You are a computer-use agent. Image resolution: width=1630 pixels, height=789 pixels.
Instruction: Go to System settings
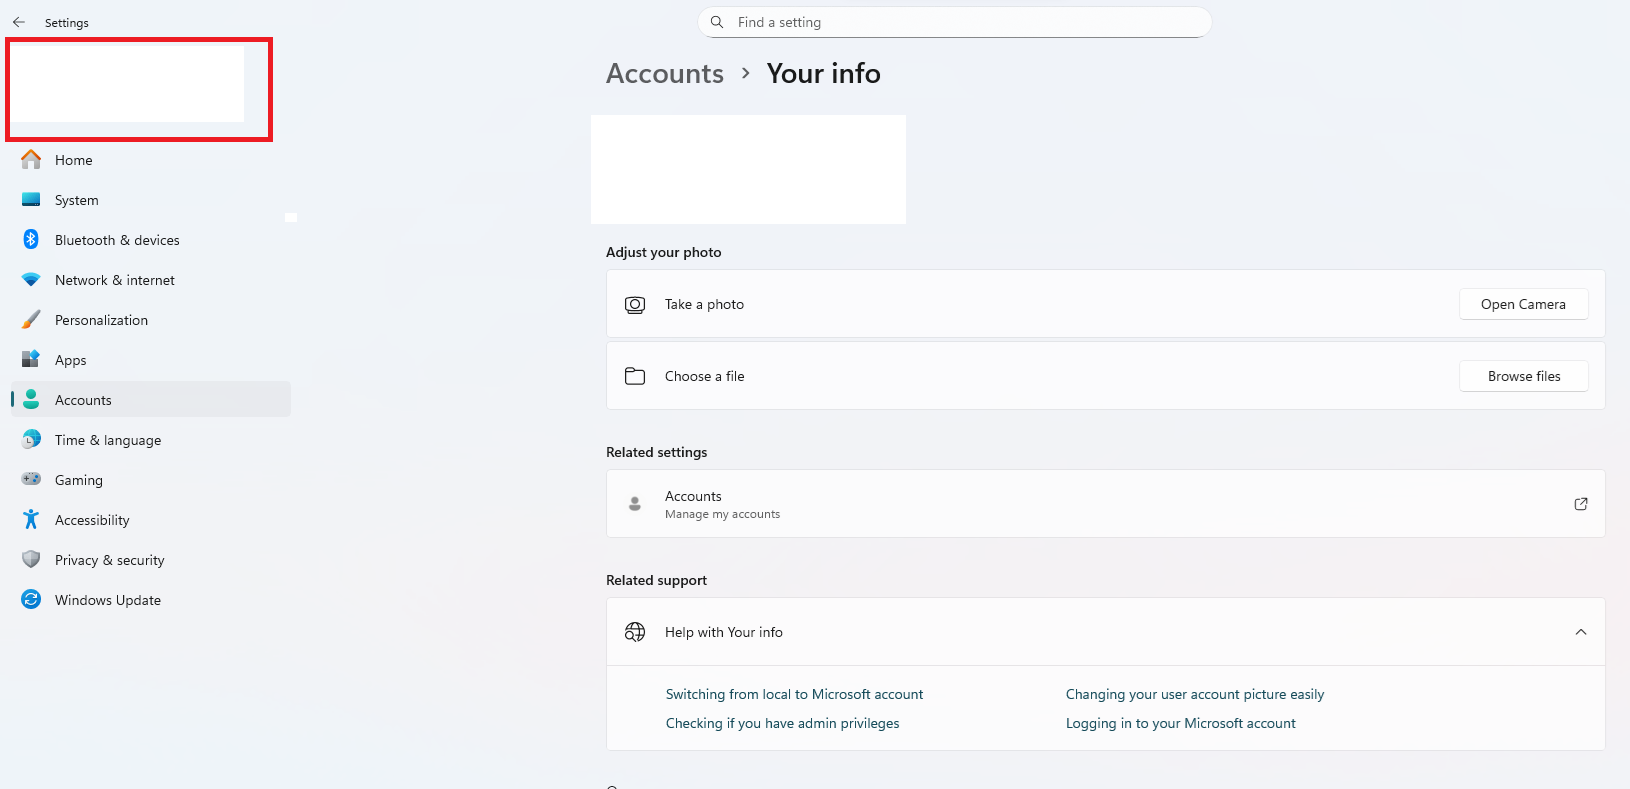coord(151,200)
